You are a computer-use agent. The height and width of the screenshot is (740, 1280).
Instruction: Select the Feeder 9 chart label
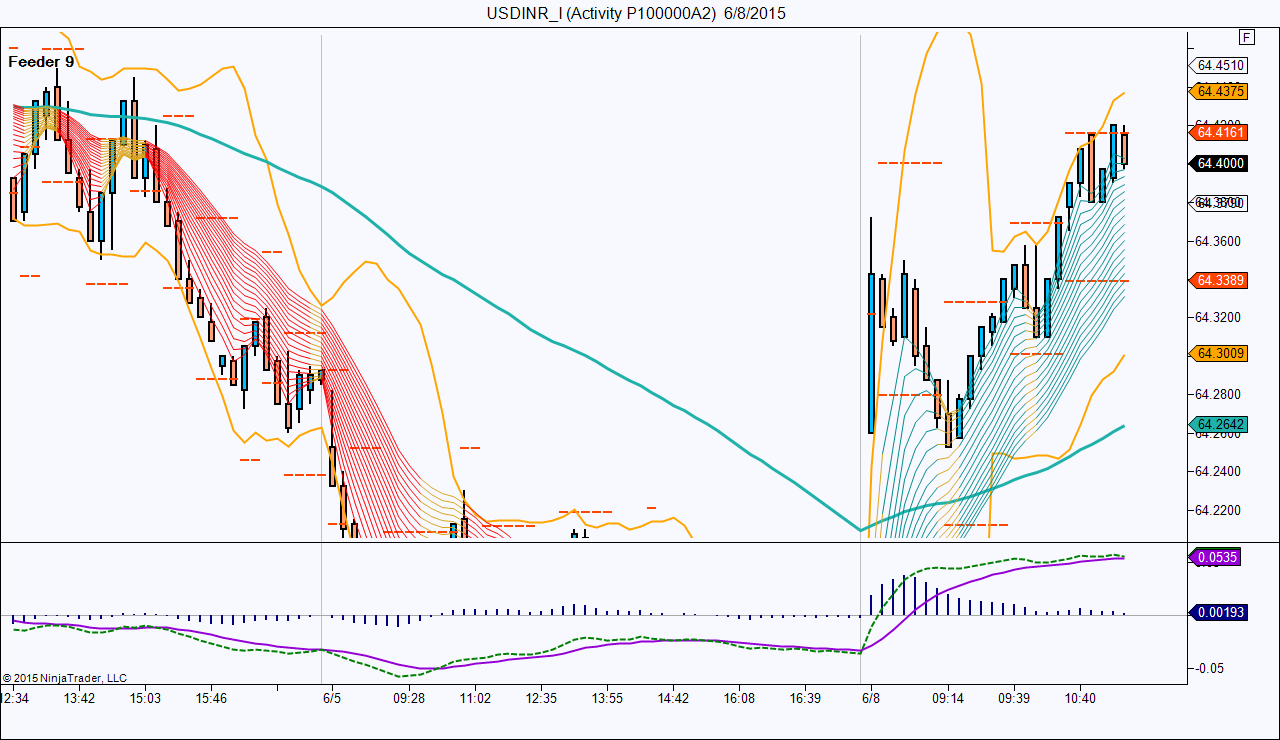41,61
